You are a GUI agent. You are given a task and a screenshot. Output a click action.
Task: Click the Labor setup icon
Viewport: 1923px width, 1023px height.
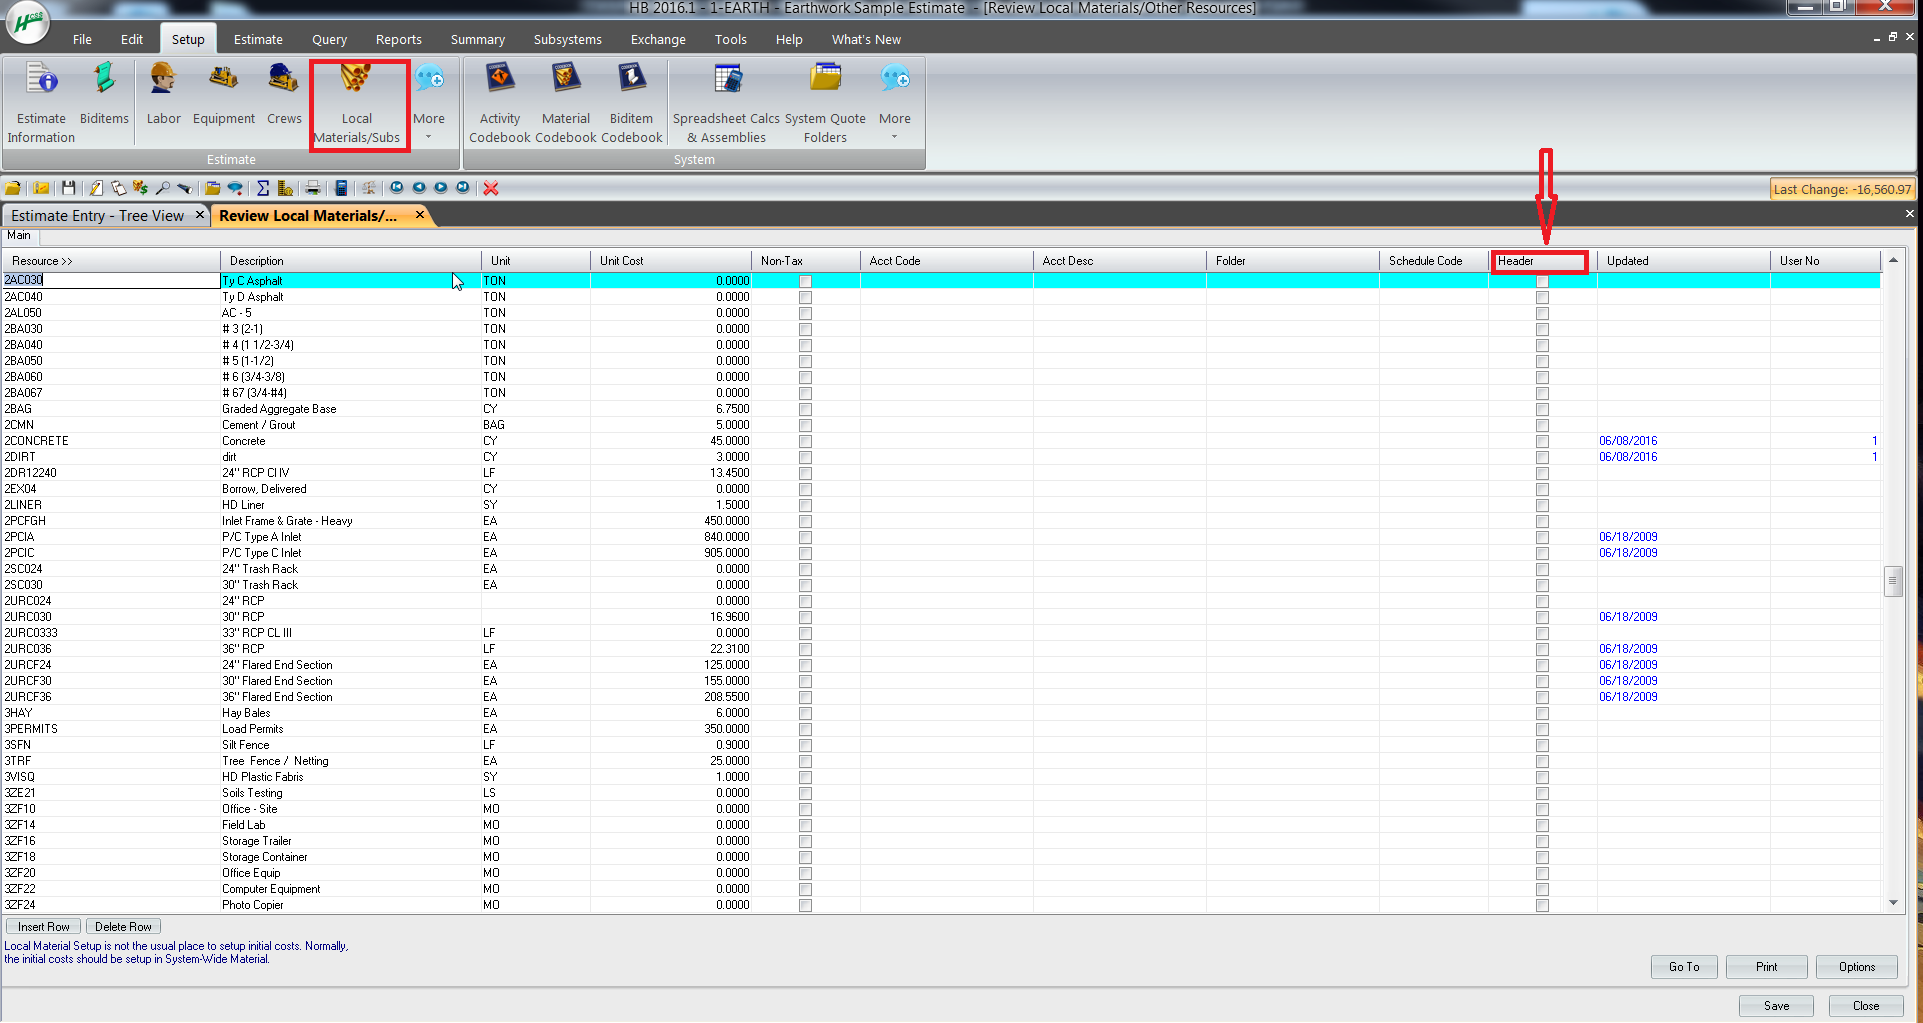(x=163, y=95)
